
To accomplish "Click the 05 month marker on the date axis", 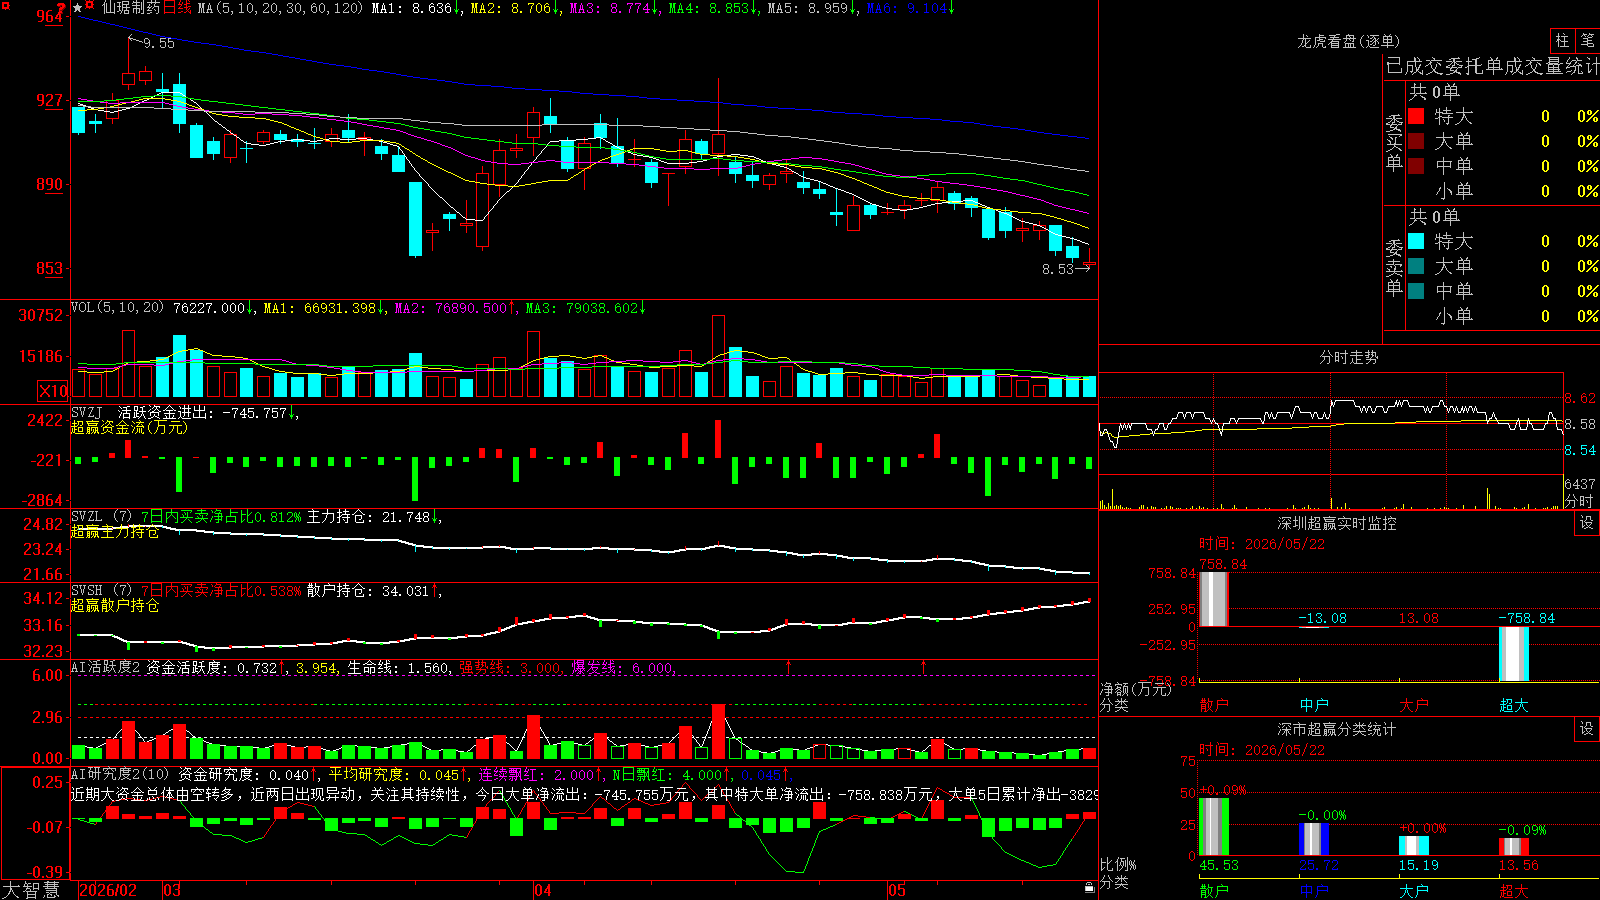I will (x=897, y=890).
